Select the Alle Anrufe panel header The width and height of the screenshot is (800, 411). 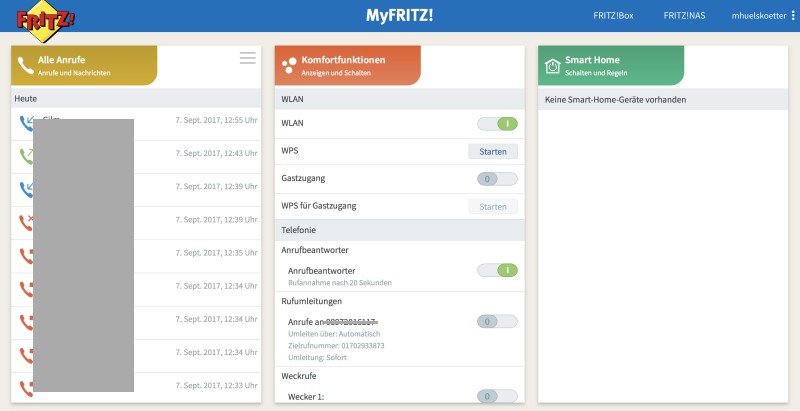pyautogui.click(x=84, y=66)
